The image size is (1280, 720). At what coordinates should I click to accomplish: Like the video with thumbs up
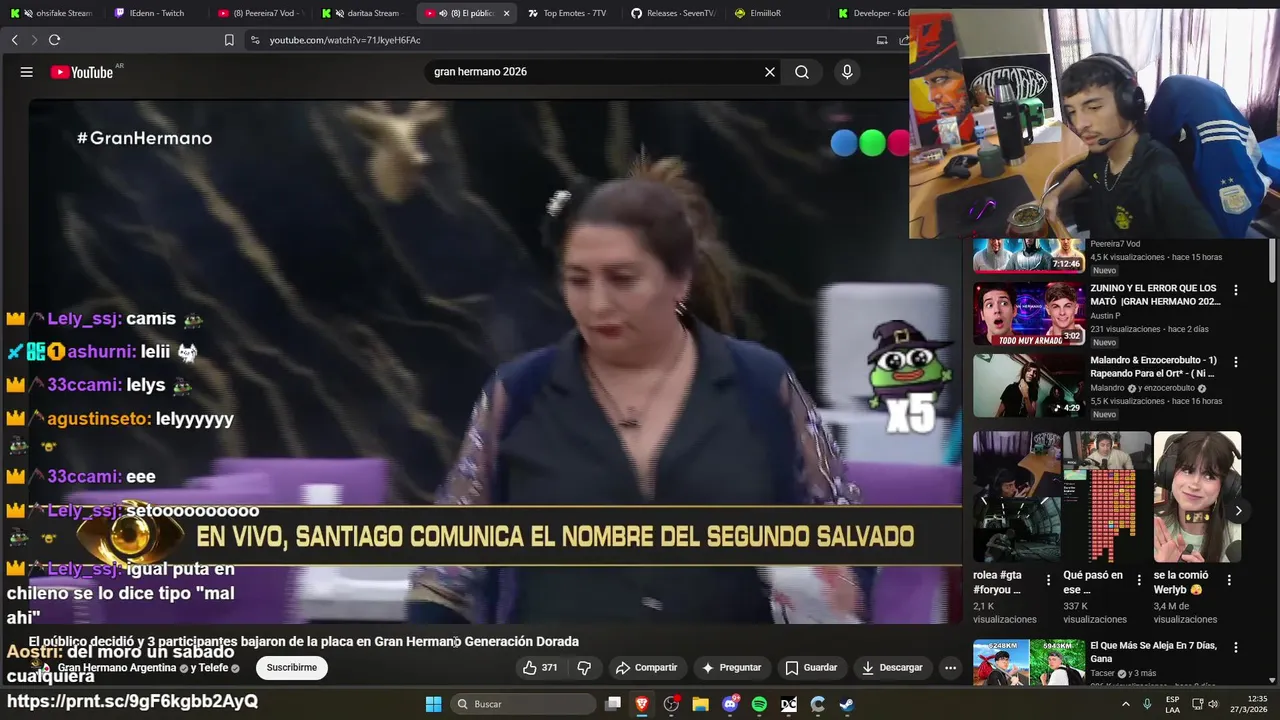539,667
